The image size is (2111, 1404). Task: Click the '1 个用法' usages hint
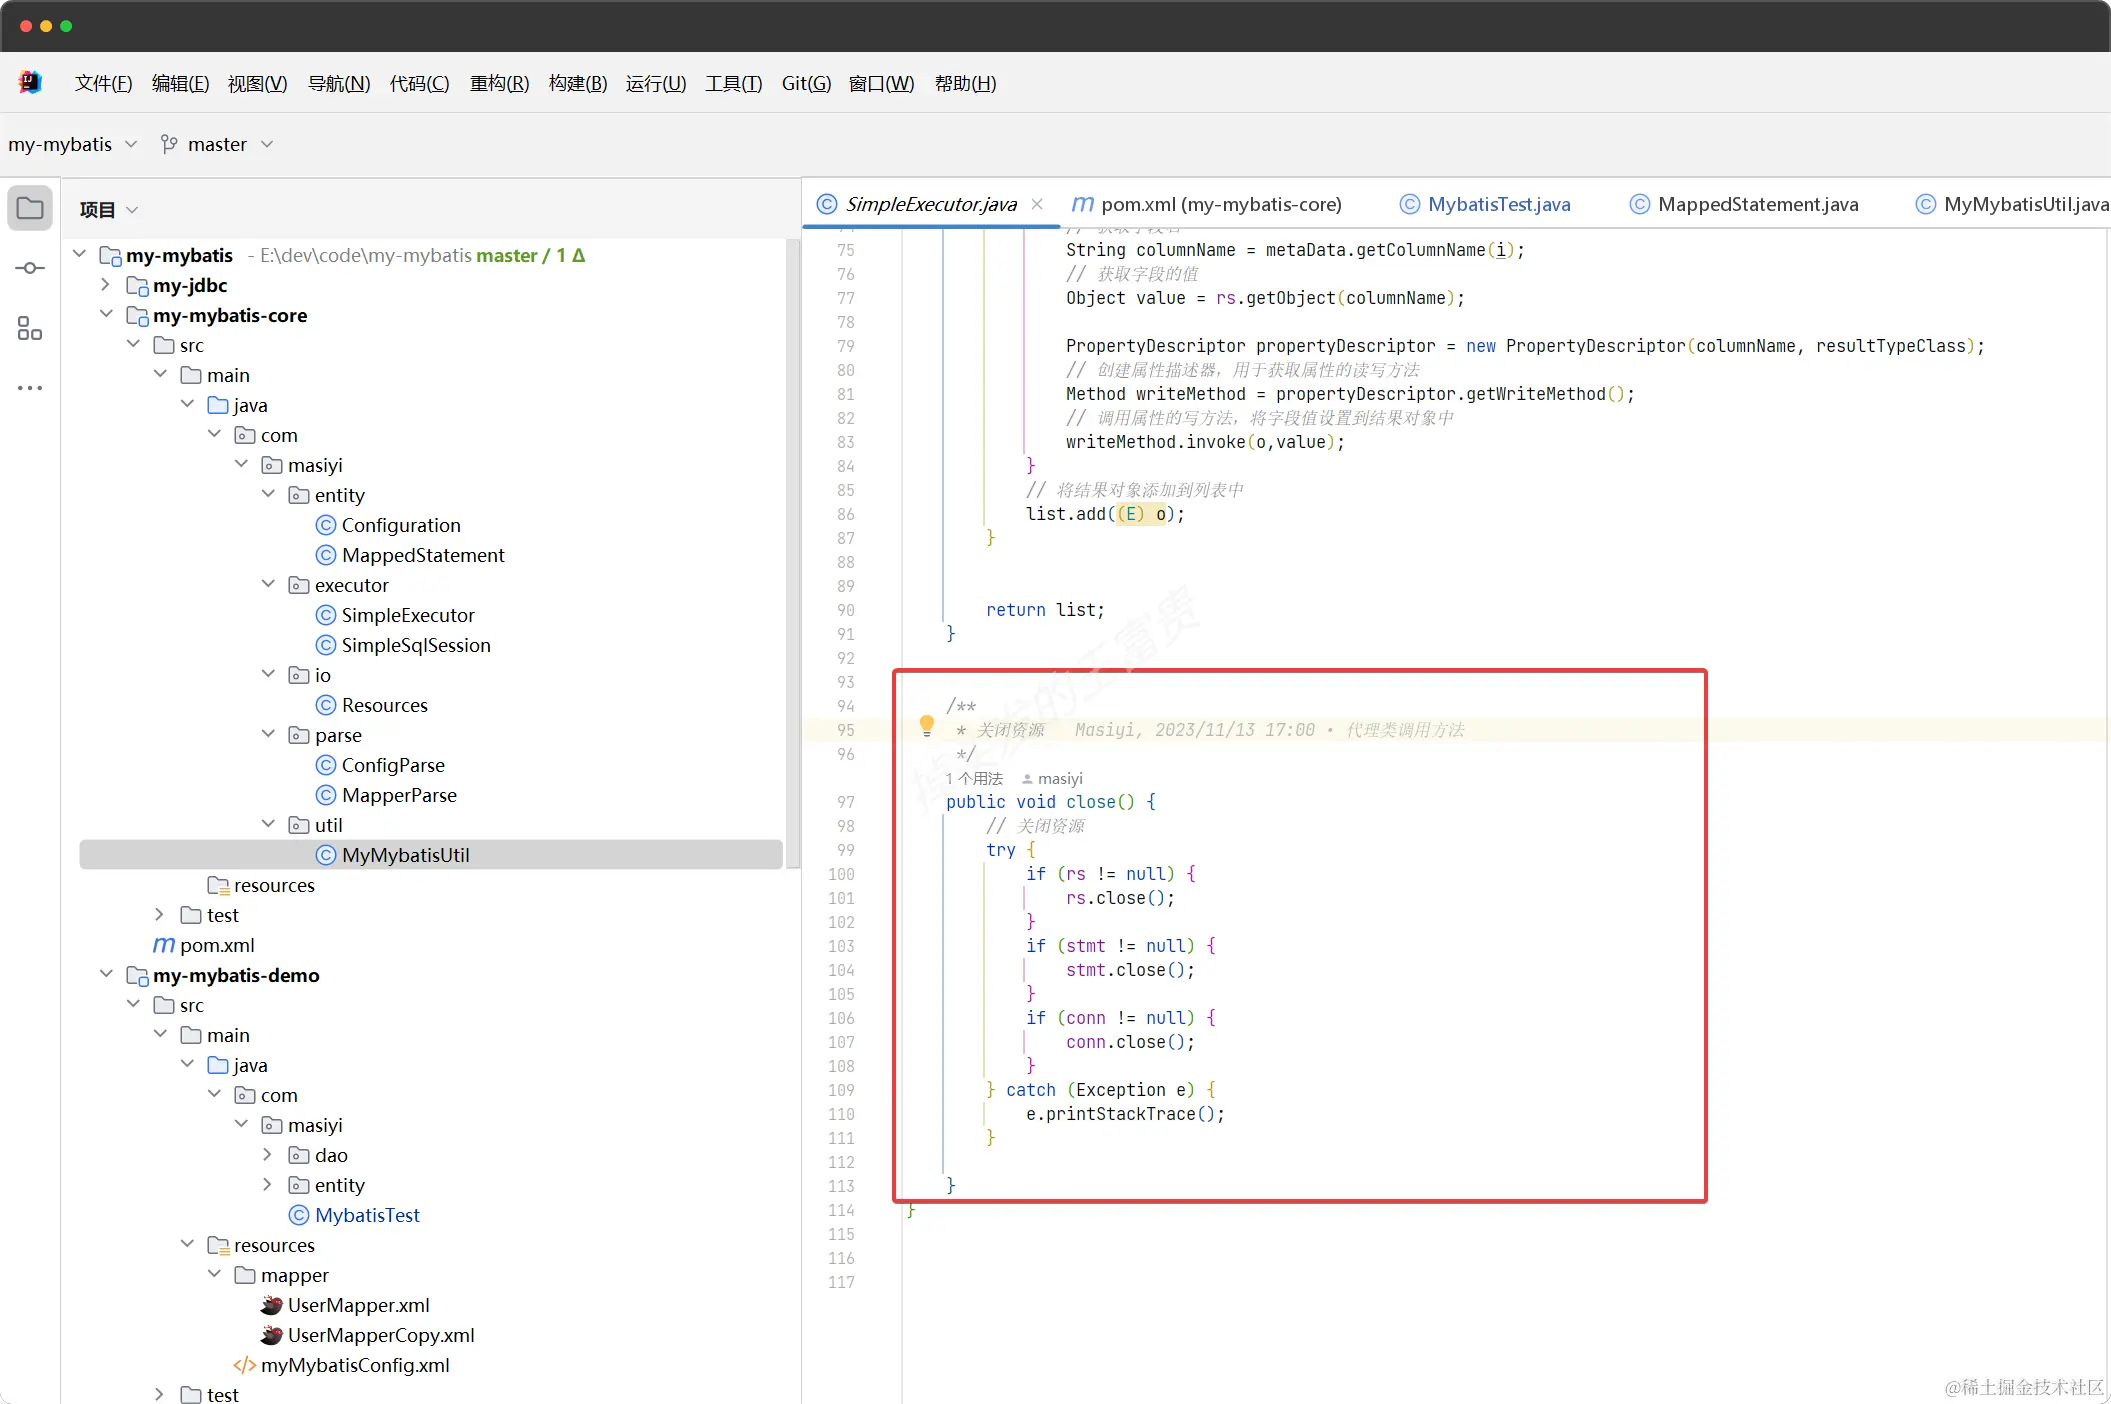pyautogui.click(x=974, y=778)
